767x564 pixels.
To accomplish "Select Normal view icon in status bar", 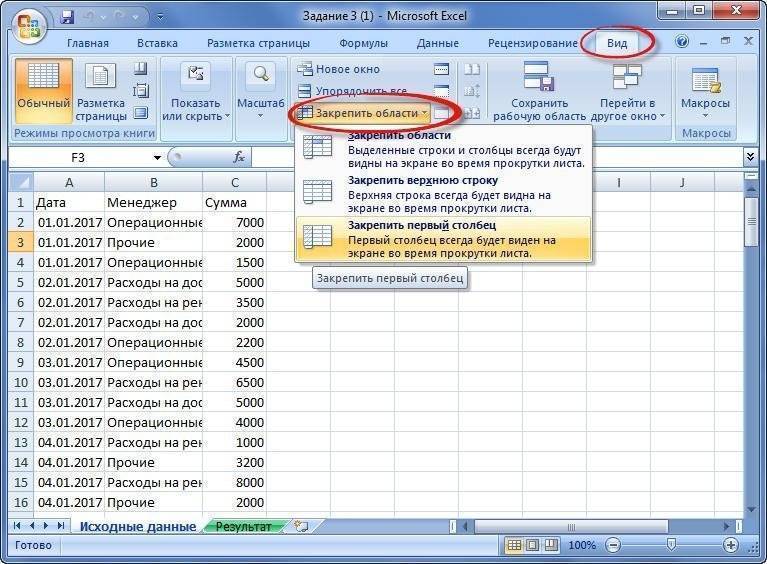I will [x=514, y=545].
